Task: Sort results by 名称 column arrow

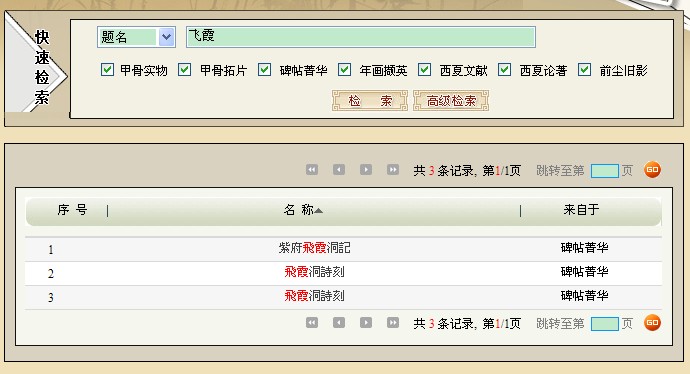Action: click(319, 211)
